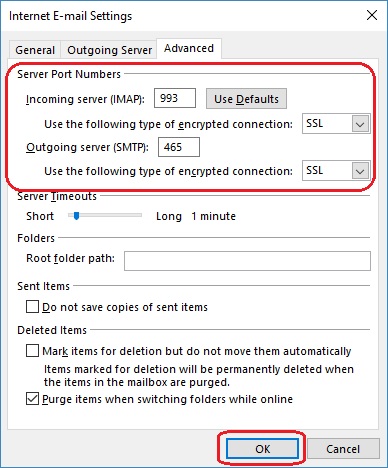The width and height of the screenshot is (388, 468).
Task: Close the Internet E-mail Settings dialog
Action: pyautogui.click(x=372, y=15)
